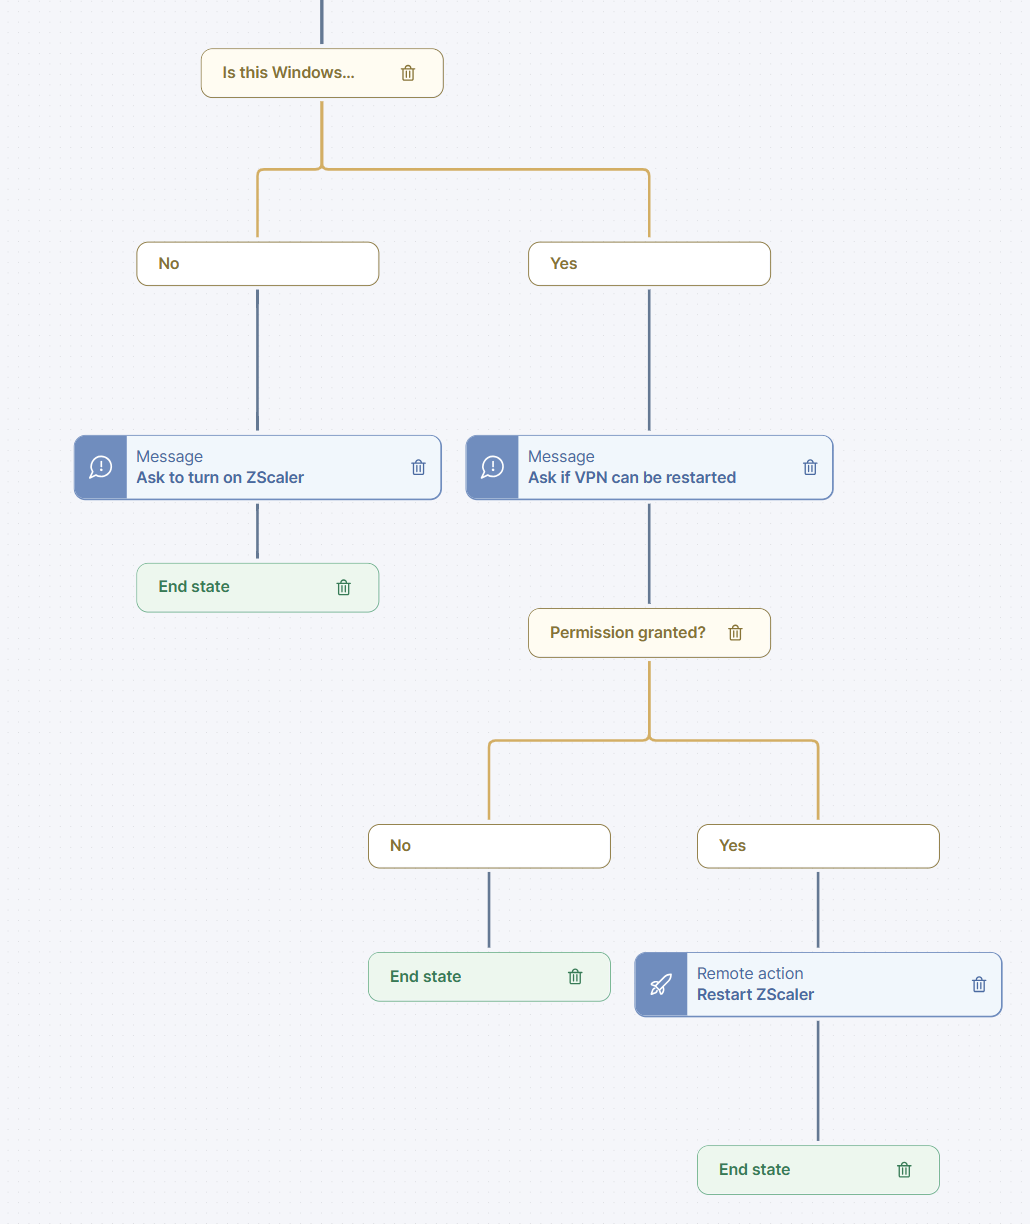Delete the 'Ask to turn on ZScaler' message

[x=419, y=467]
